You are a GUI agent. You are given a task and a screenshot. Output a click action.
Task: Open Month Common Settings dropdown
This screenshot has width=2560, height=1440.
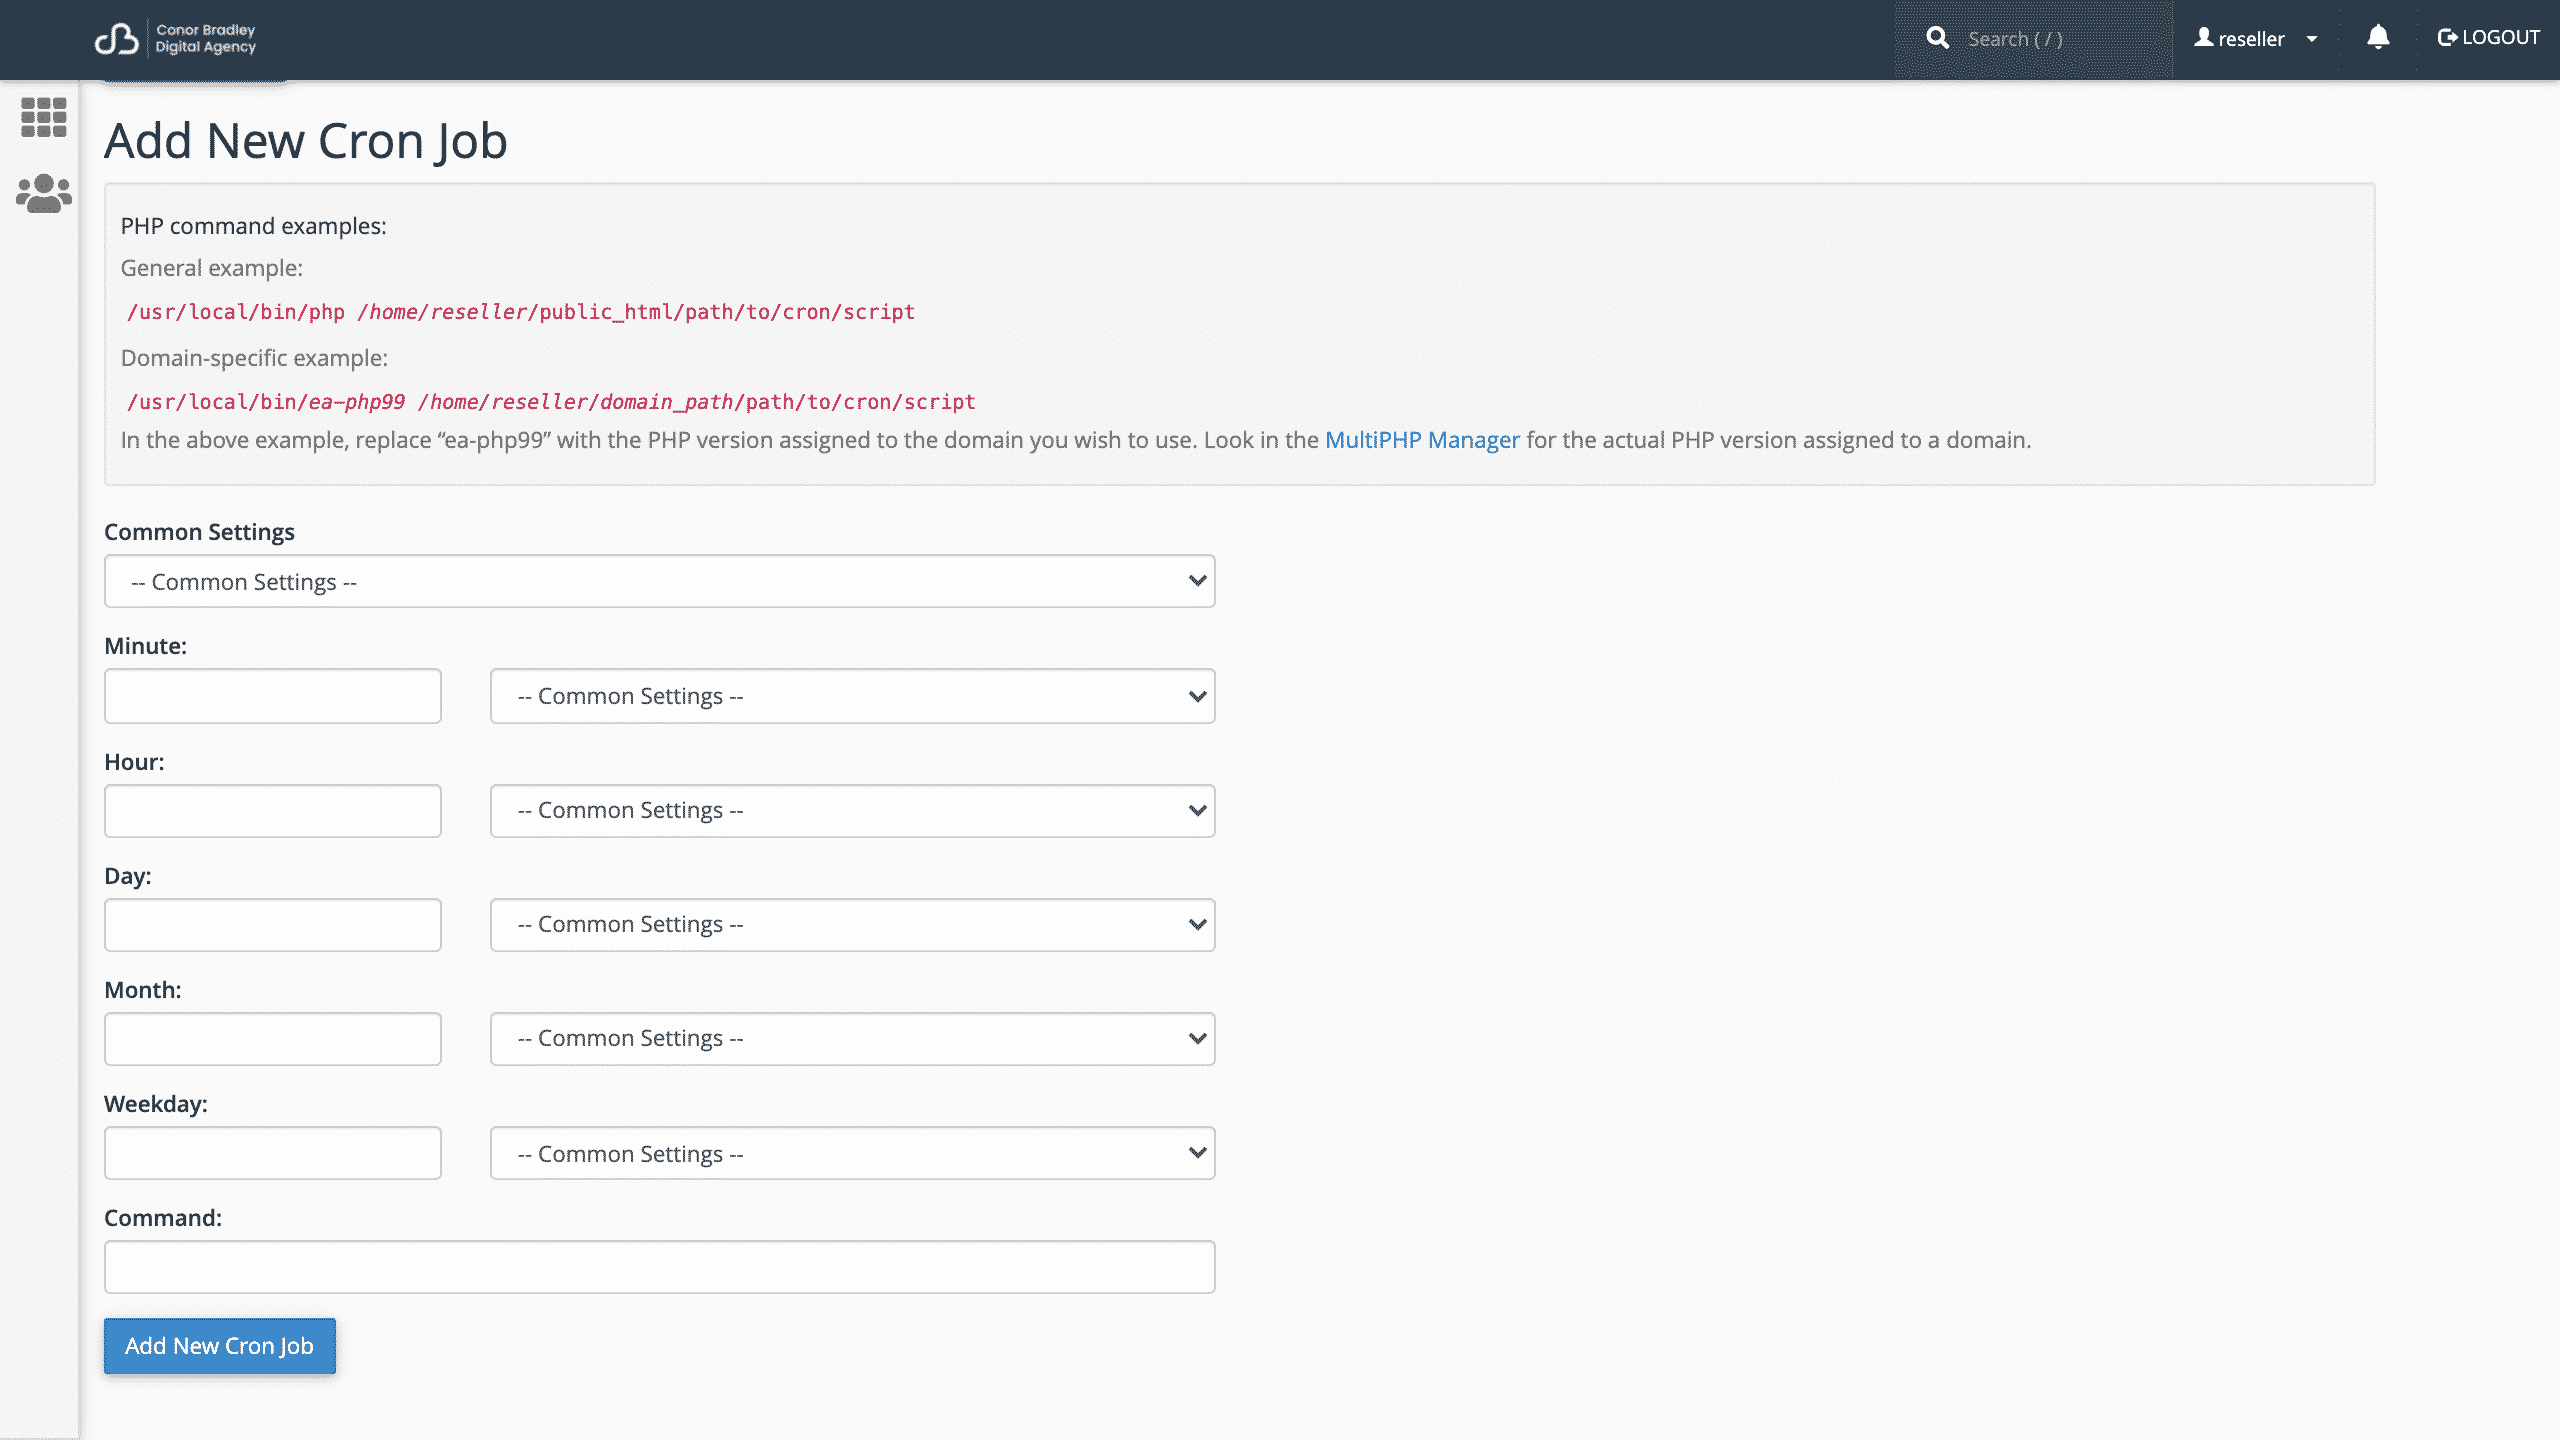click(853, 1038)
